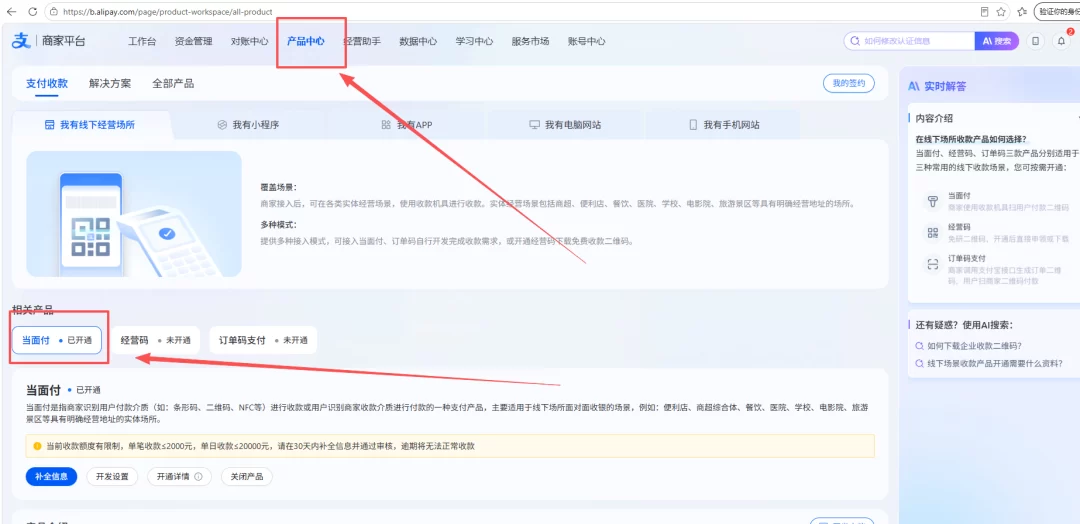Reload the page with the refresh icon
Screen dimensions: 1080x524
pyautogui.click(x=32, y=12)
